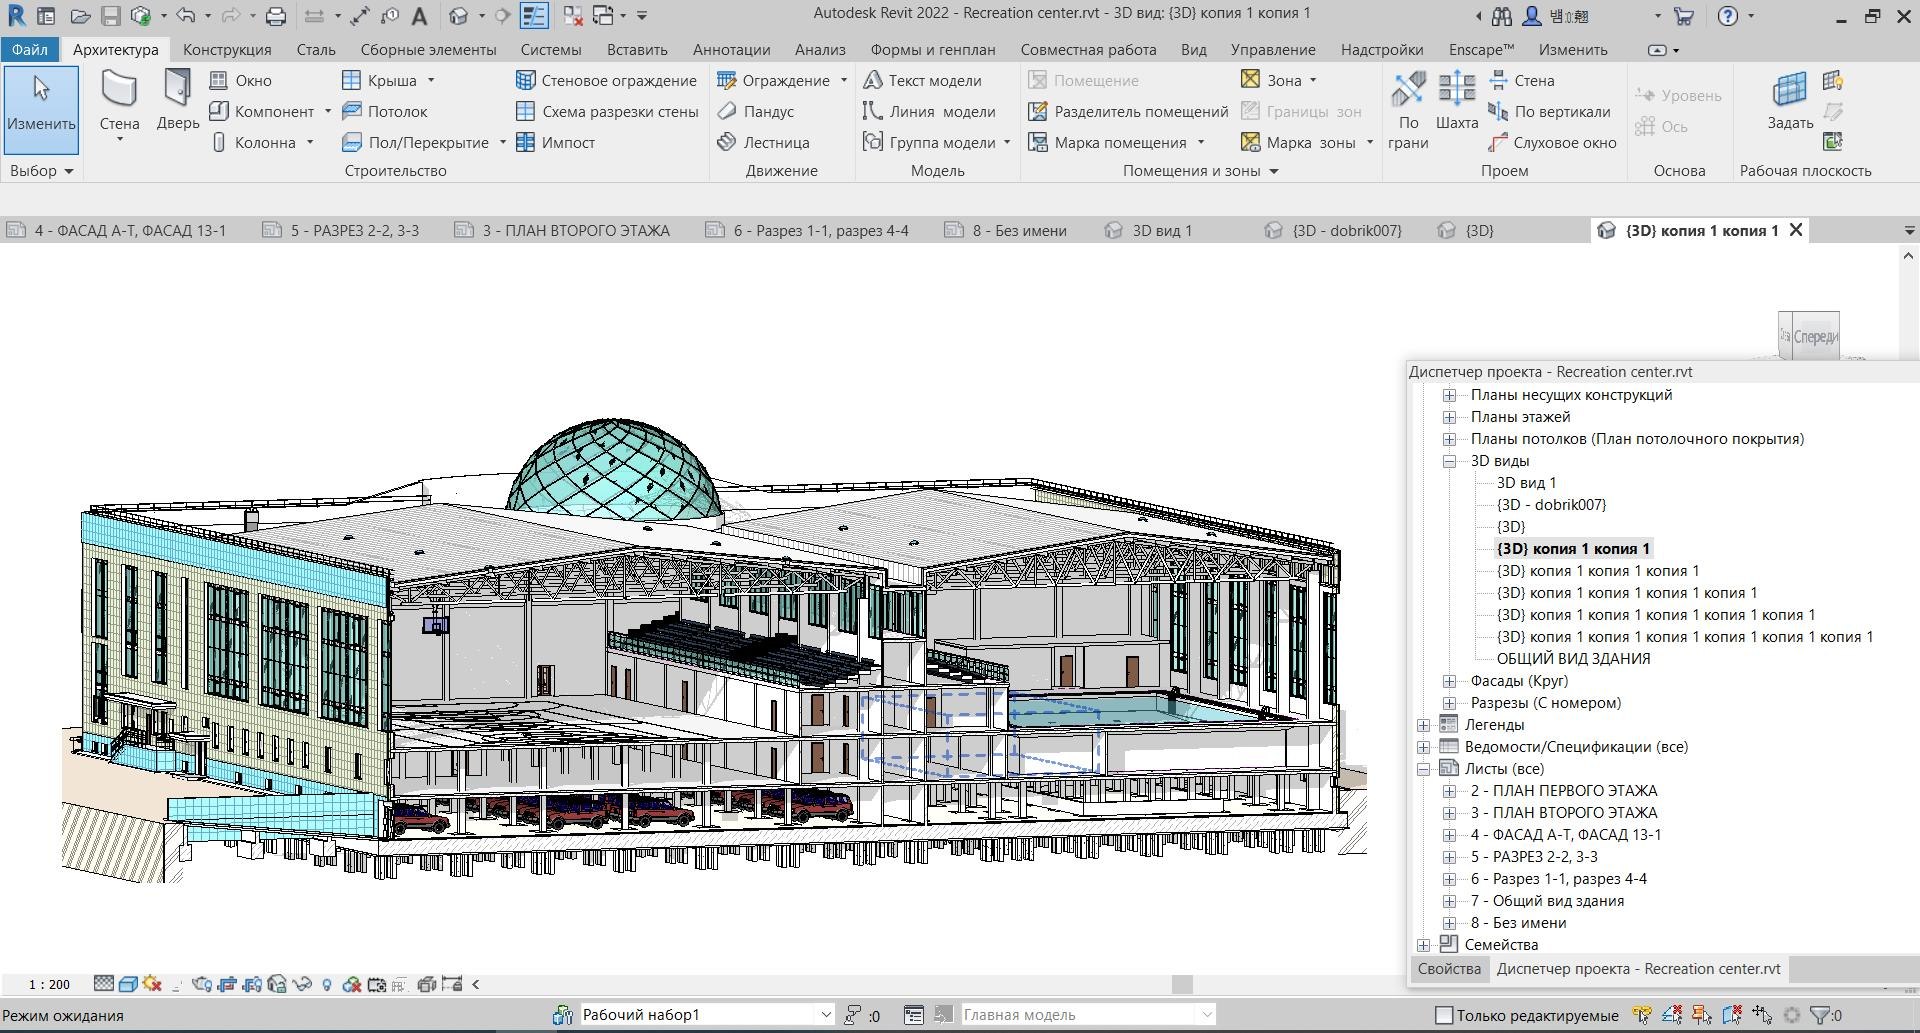Image resolution: width=1920 pixels, height=1033 pixels.
Task: Open the visual style cube icon
Action: click(x=128, y=984)
